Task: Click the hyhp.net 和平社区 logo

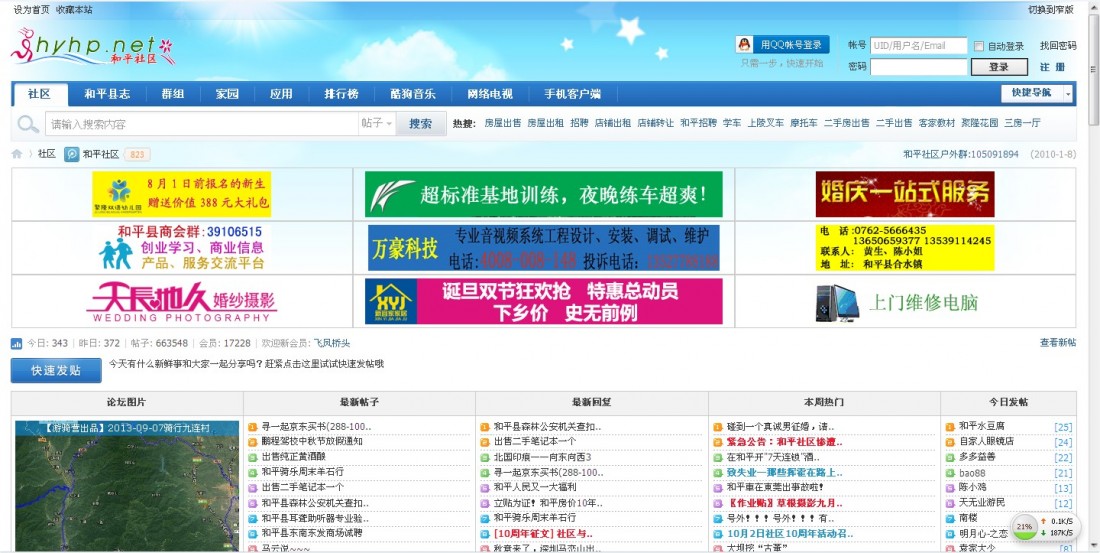Action: coord(93,48)
